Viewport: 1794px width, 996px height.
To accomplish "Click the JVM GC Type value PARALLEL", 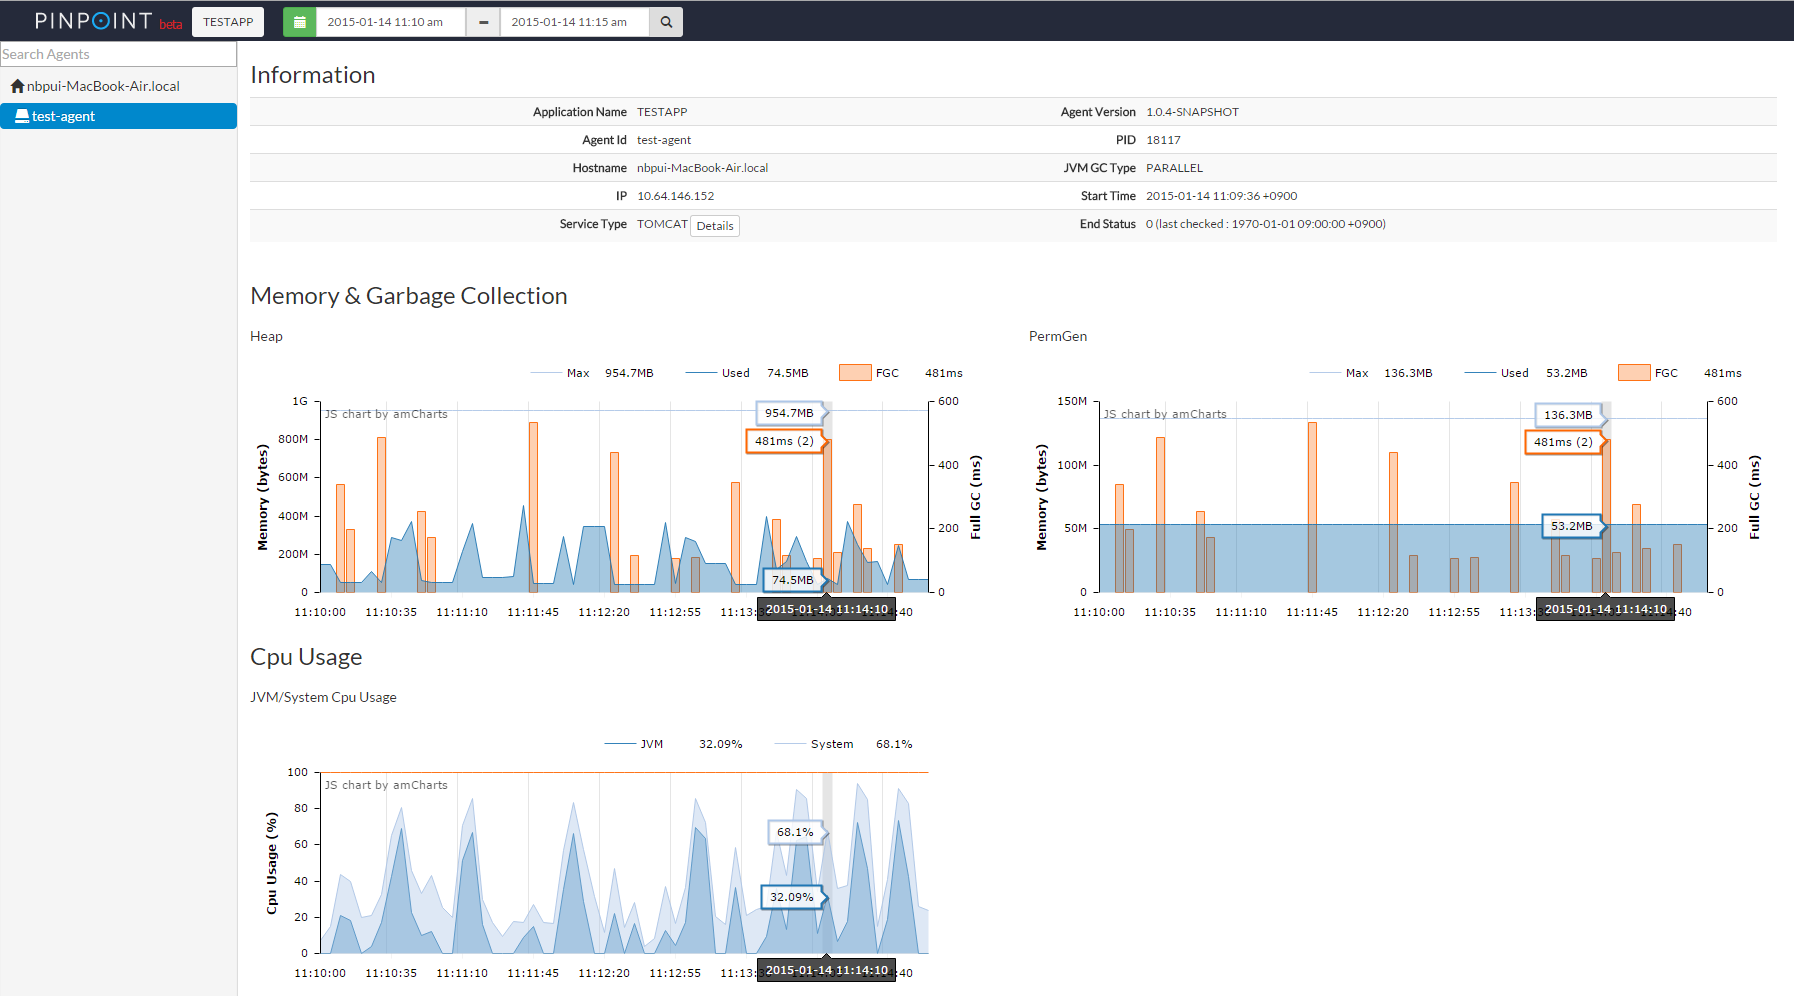I will (1174, 168).
